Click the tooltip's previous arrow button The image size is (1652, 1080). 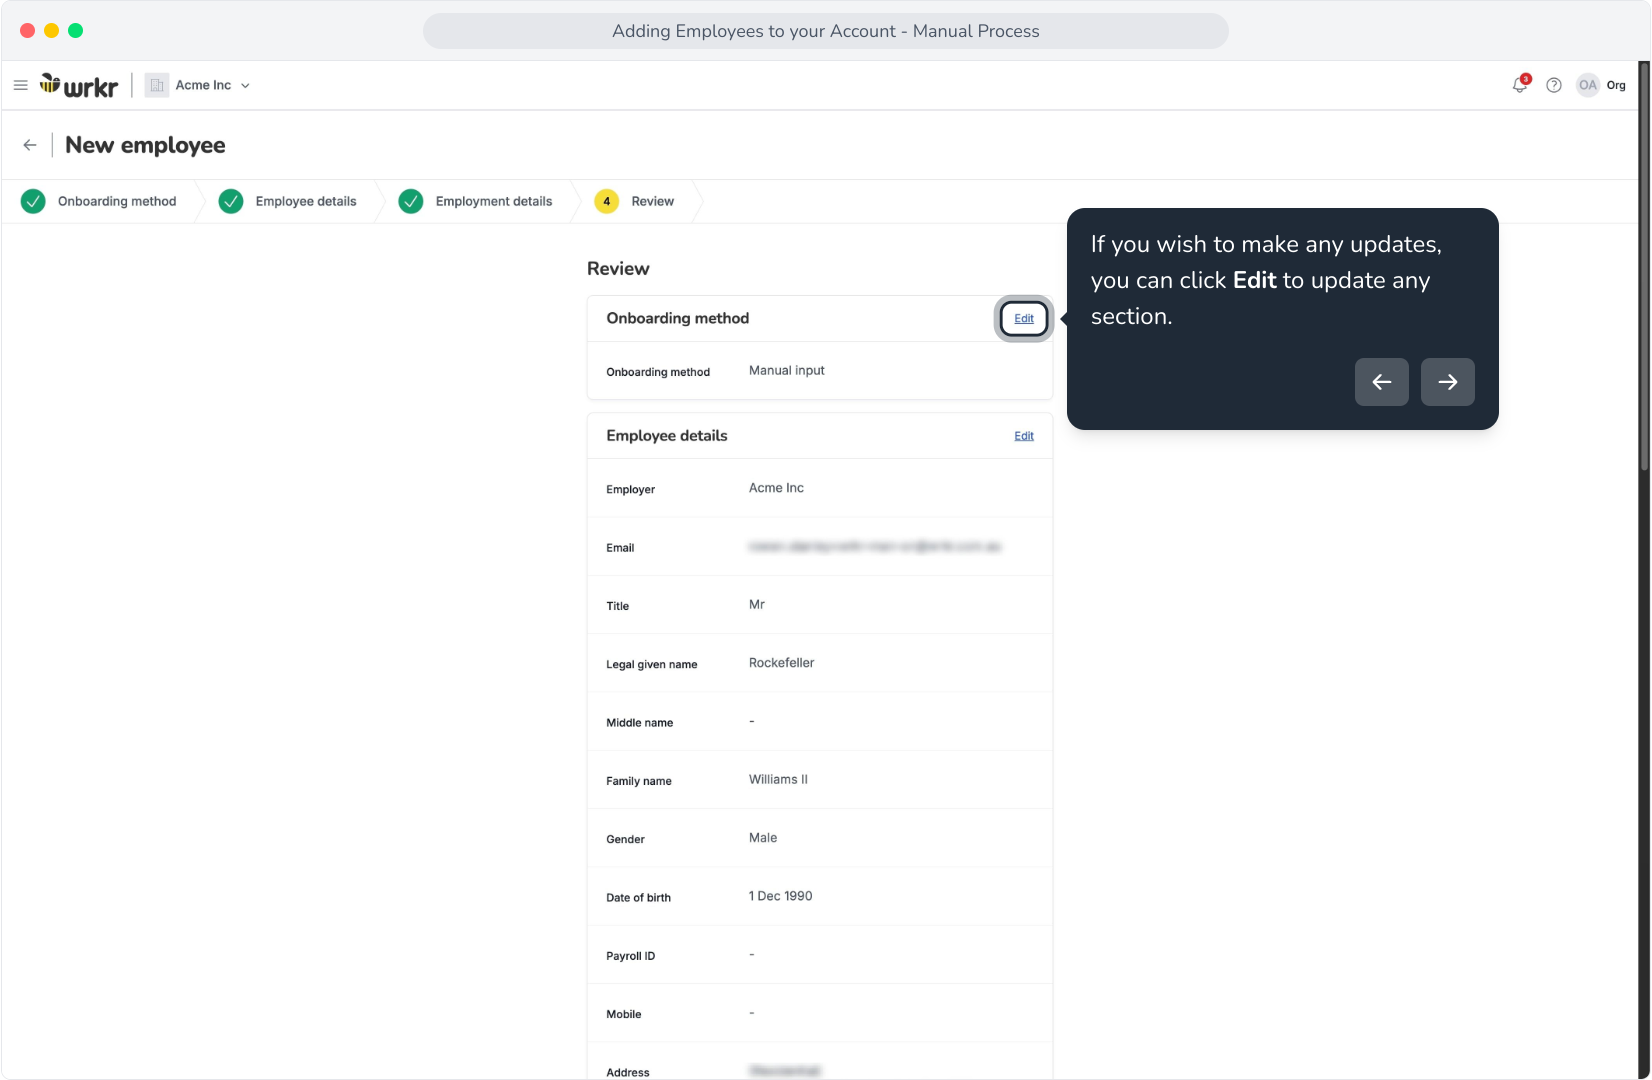(x=1382, y=382)
